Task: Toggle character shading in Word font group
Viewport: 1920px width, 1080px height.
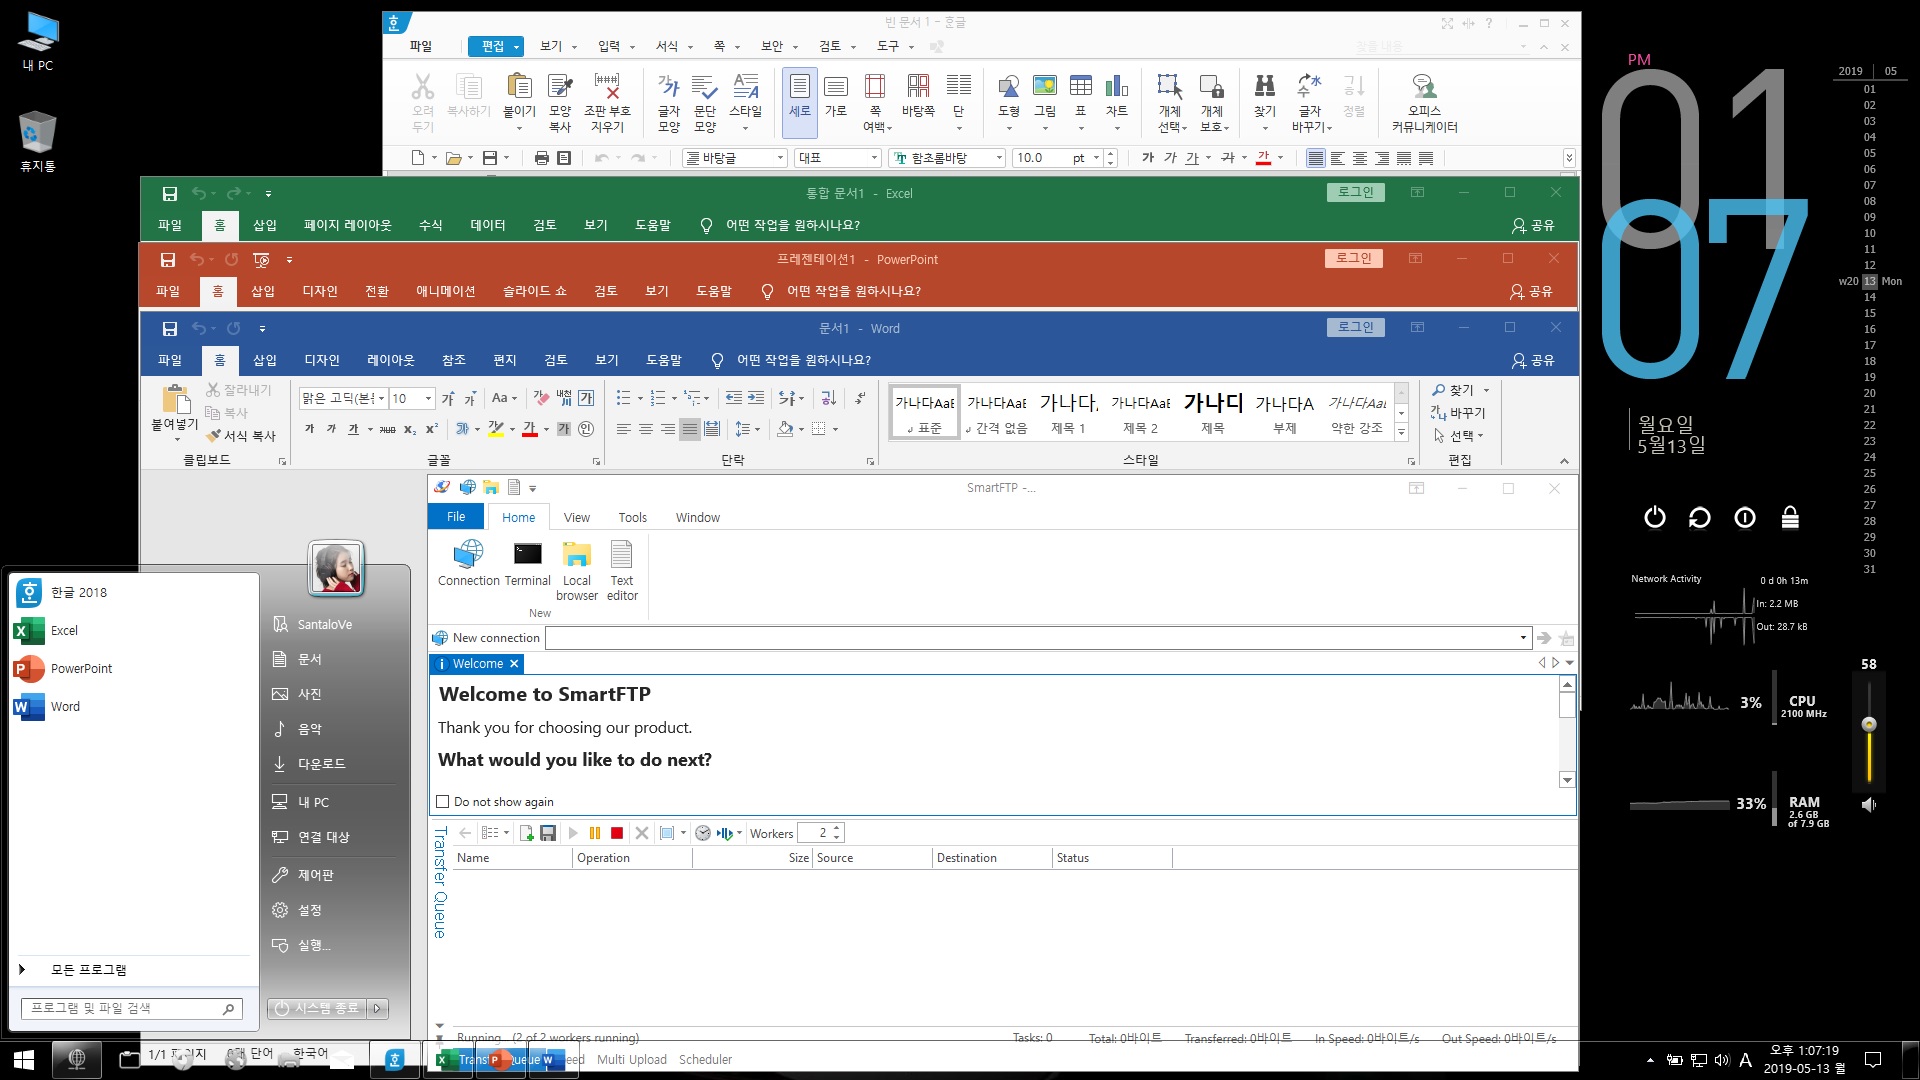Action: point(564,429)
